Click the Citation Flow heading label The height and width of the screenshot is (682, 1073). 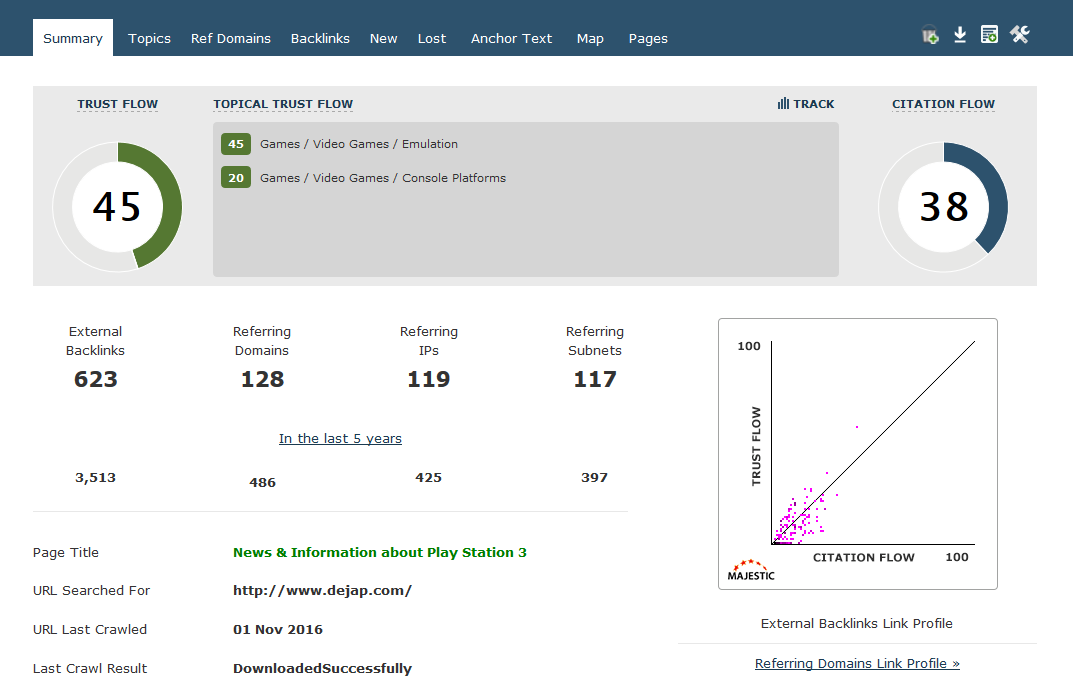943,104
